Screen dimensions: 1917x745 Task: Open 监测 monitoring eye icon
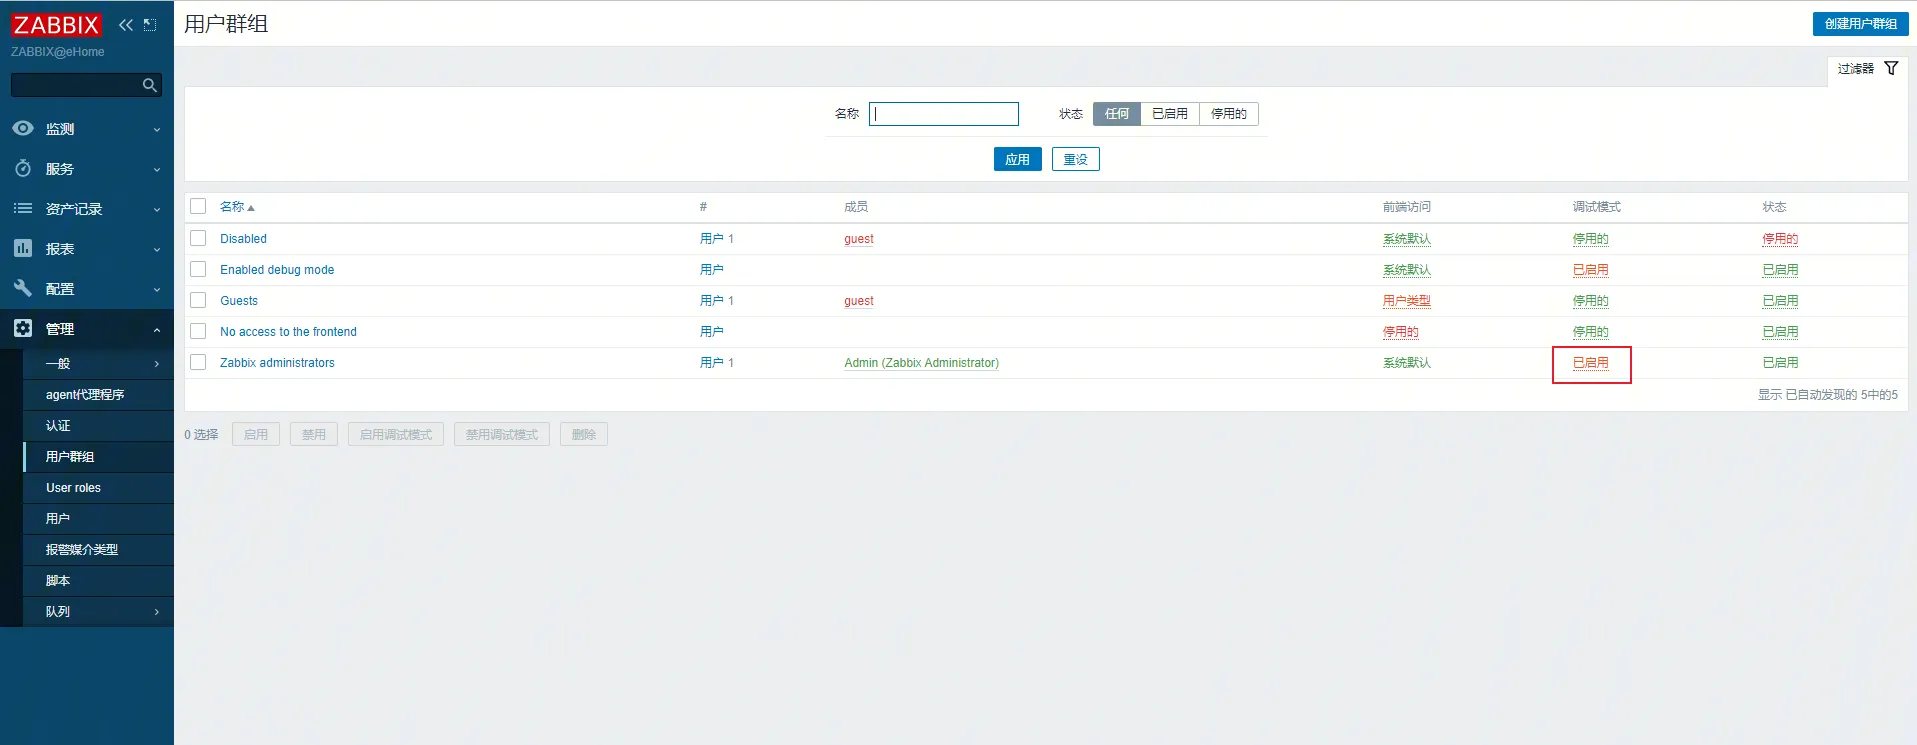coord(23,129)
